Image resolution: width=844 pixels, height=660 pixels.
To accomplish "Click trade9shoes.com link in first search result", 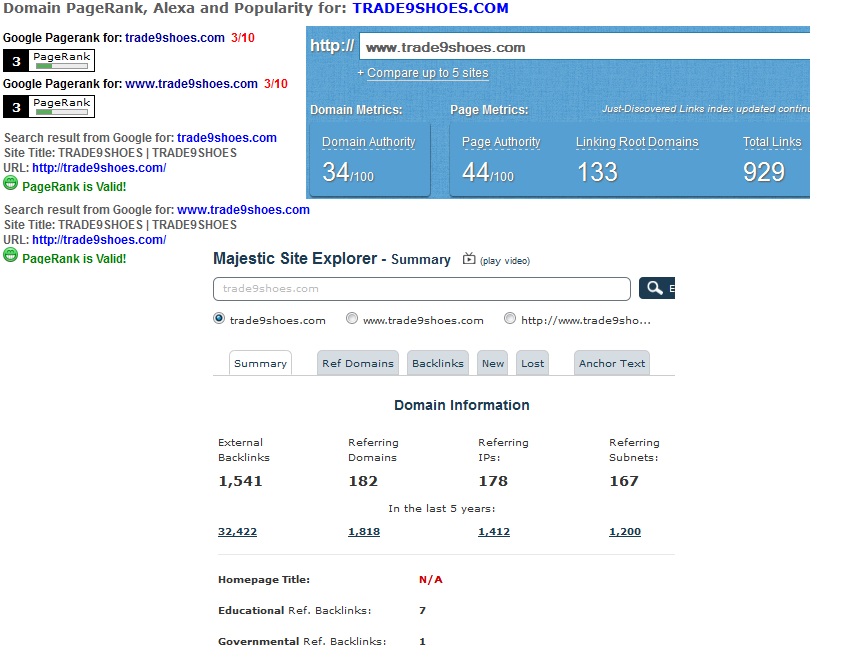I will (x=227, y=137).
